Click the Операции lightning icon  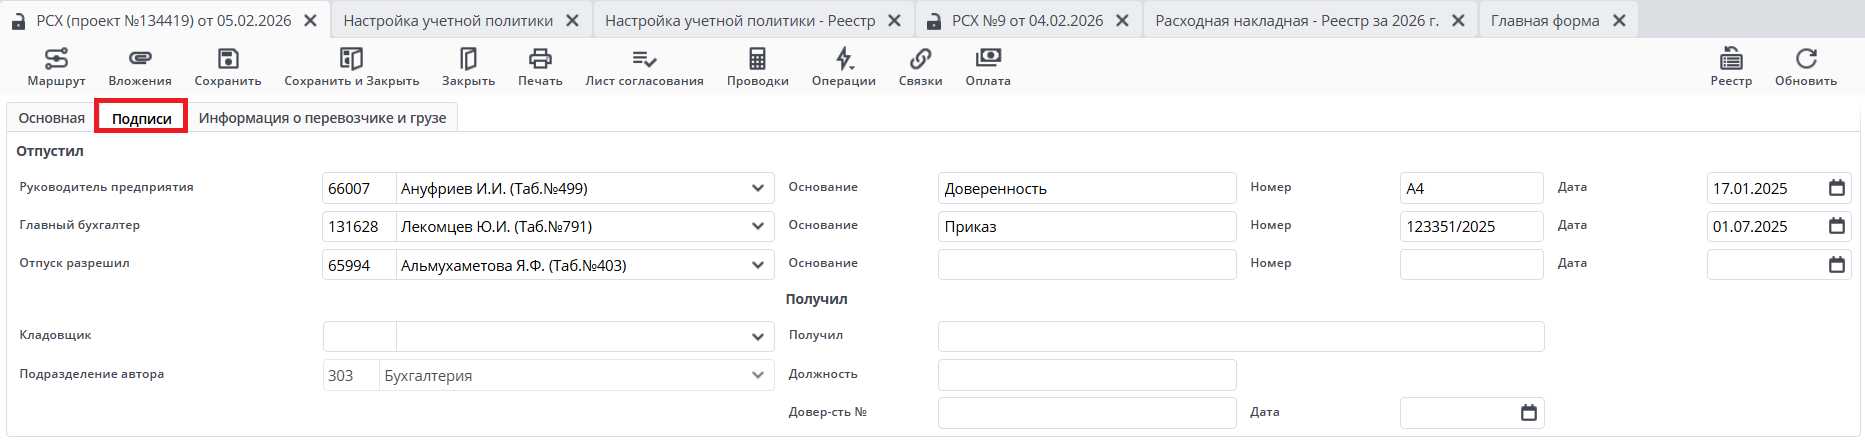pyautogui.click(x=844, y=59)
